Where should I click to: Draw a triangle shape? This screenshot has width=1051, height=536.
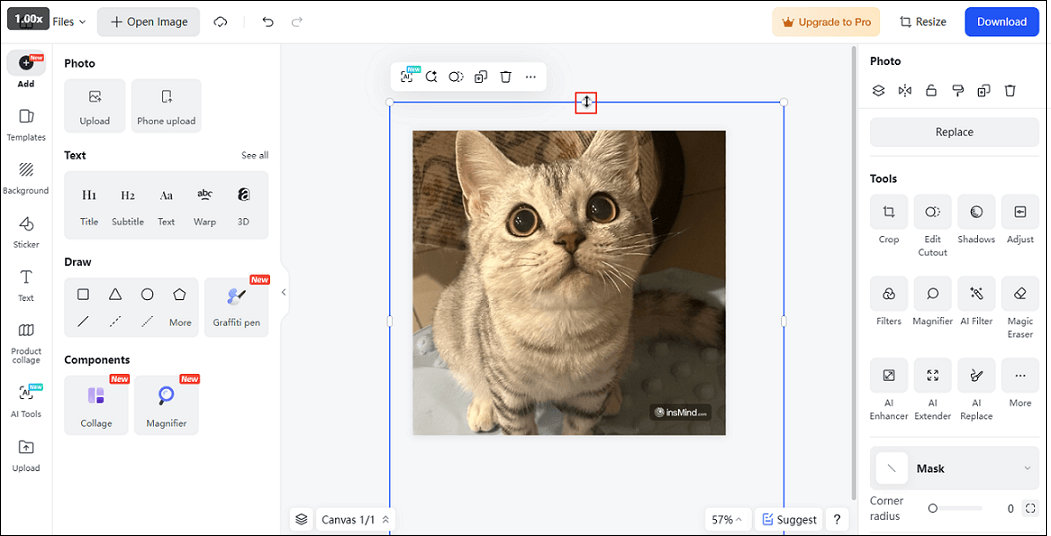coord(115,294)
